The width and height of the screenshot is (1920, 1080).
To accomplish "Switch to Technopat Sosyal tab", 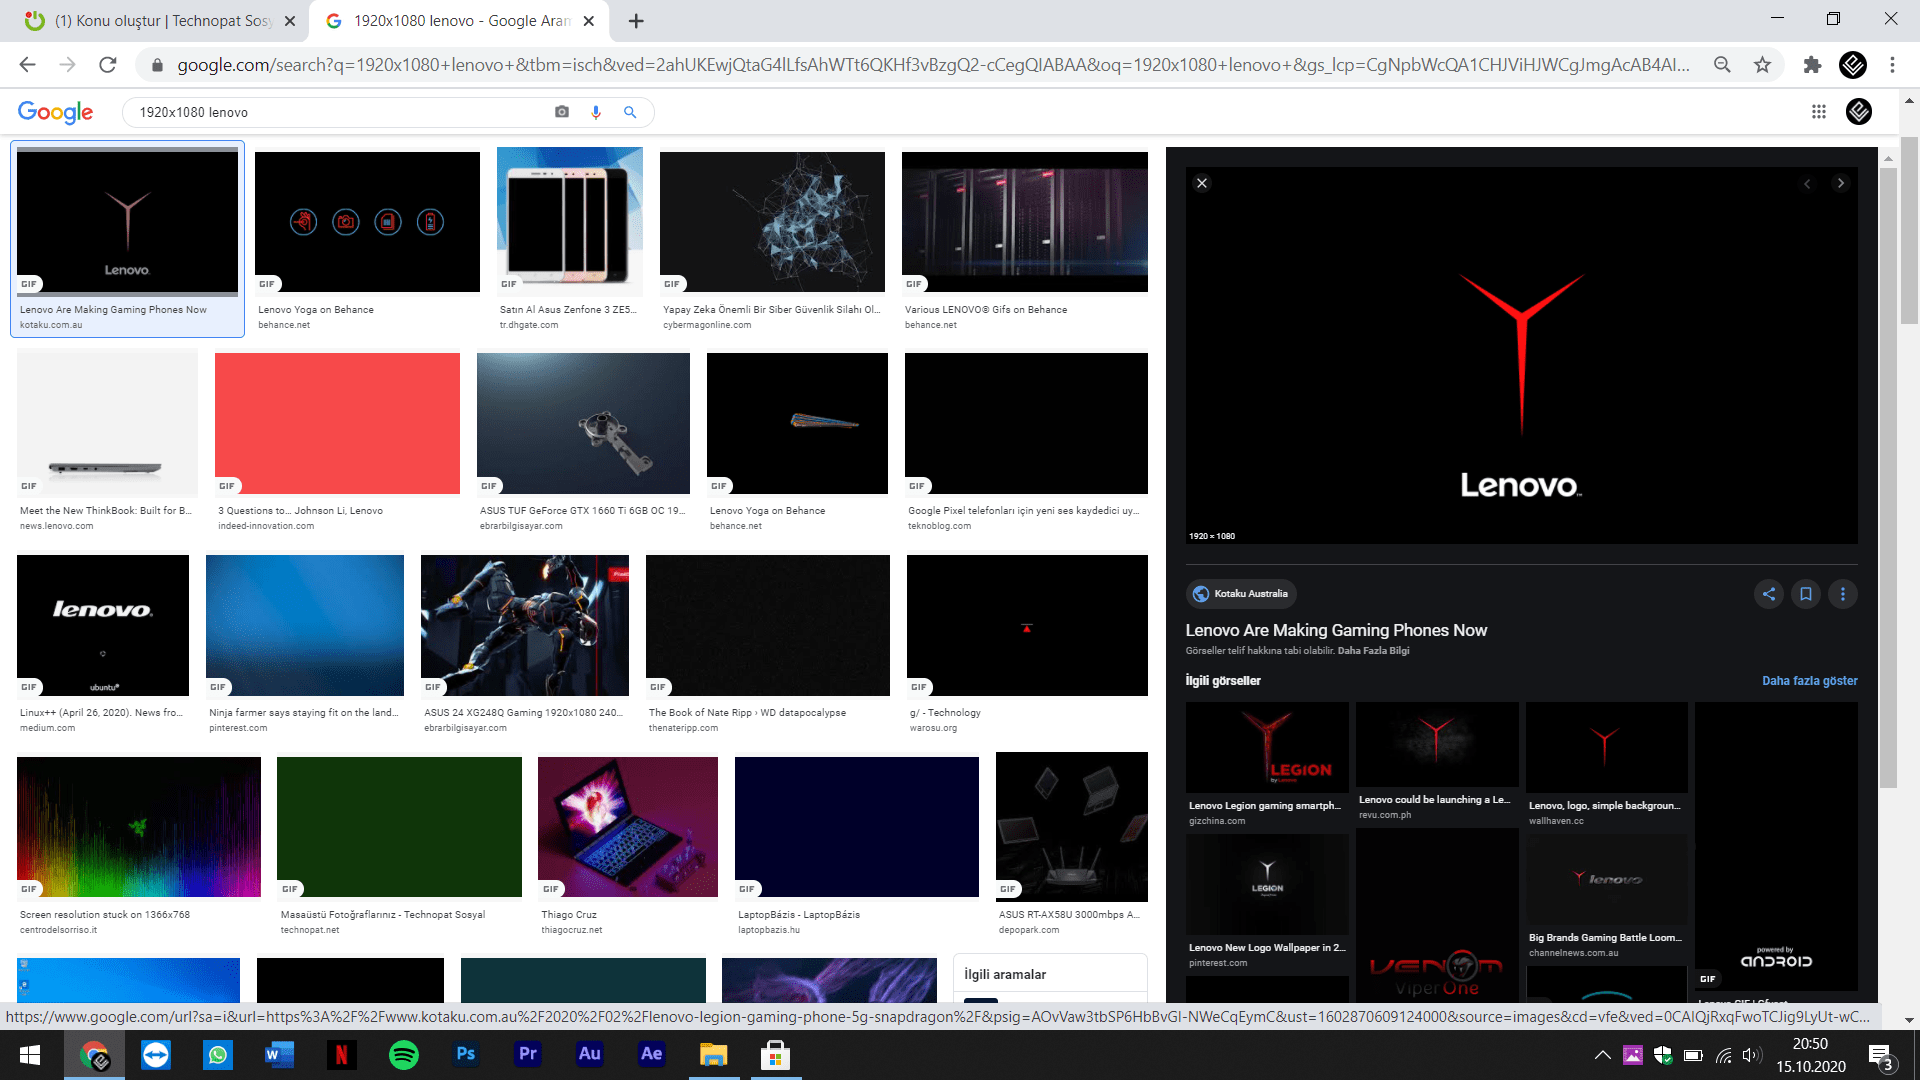I will [160, 20].
